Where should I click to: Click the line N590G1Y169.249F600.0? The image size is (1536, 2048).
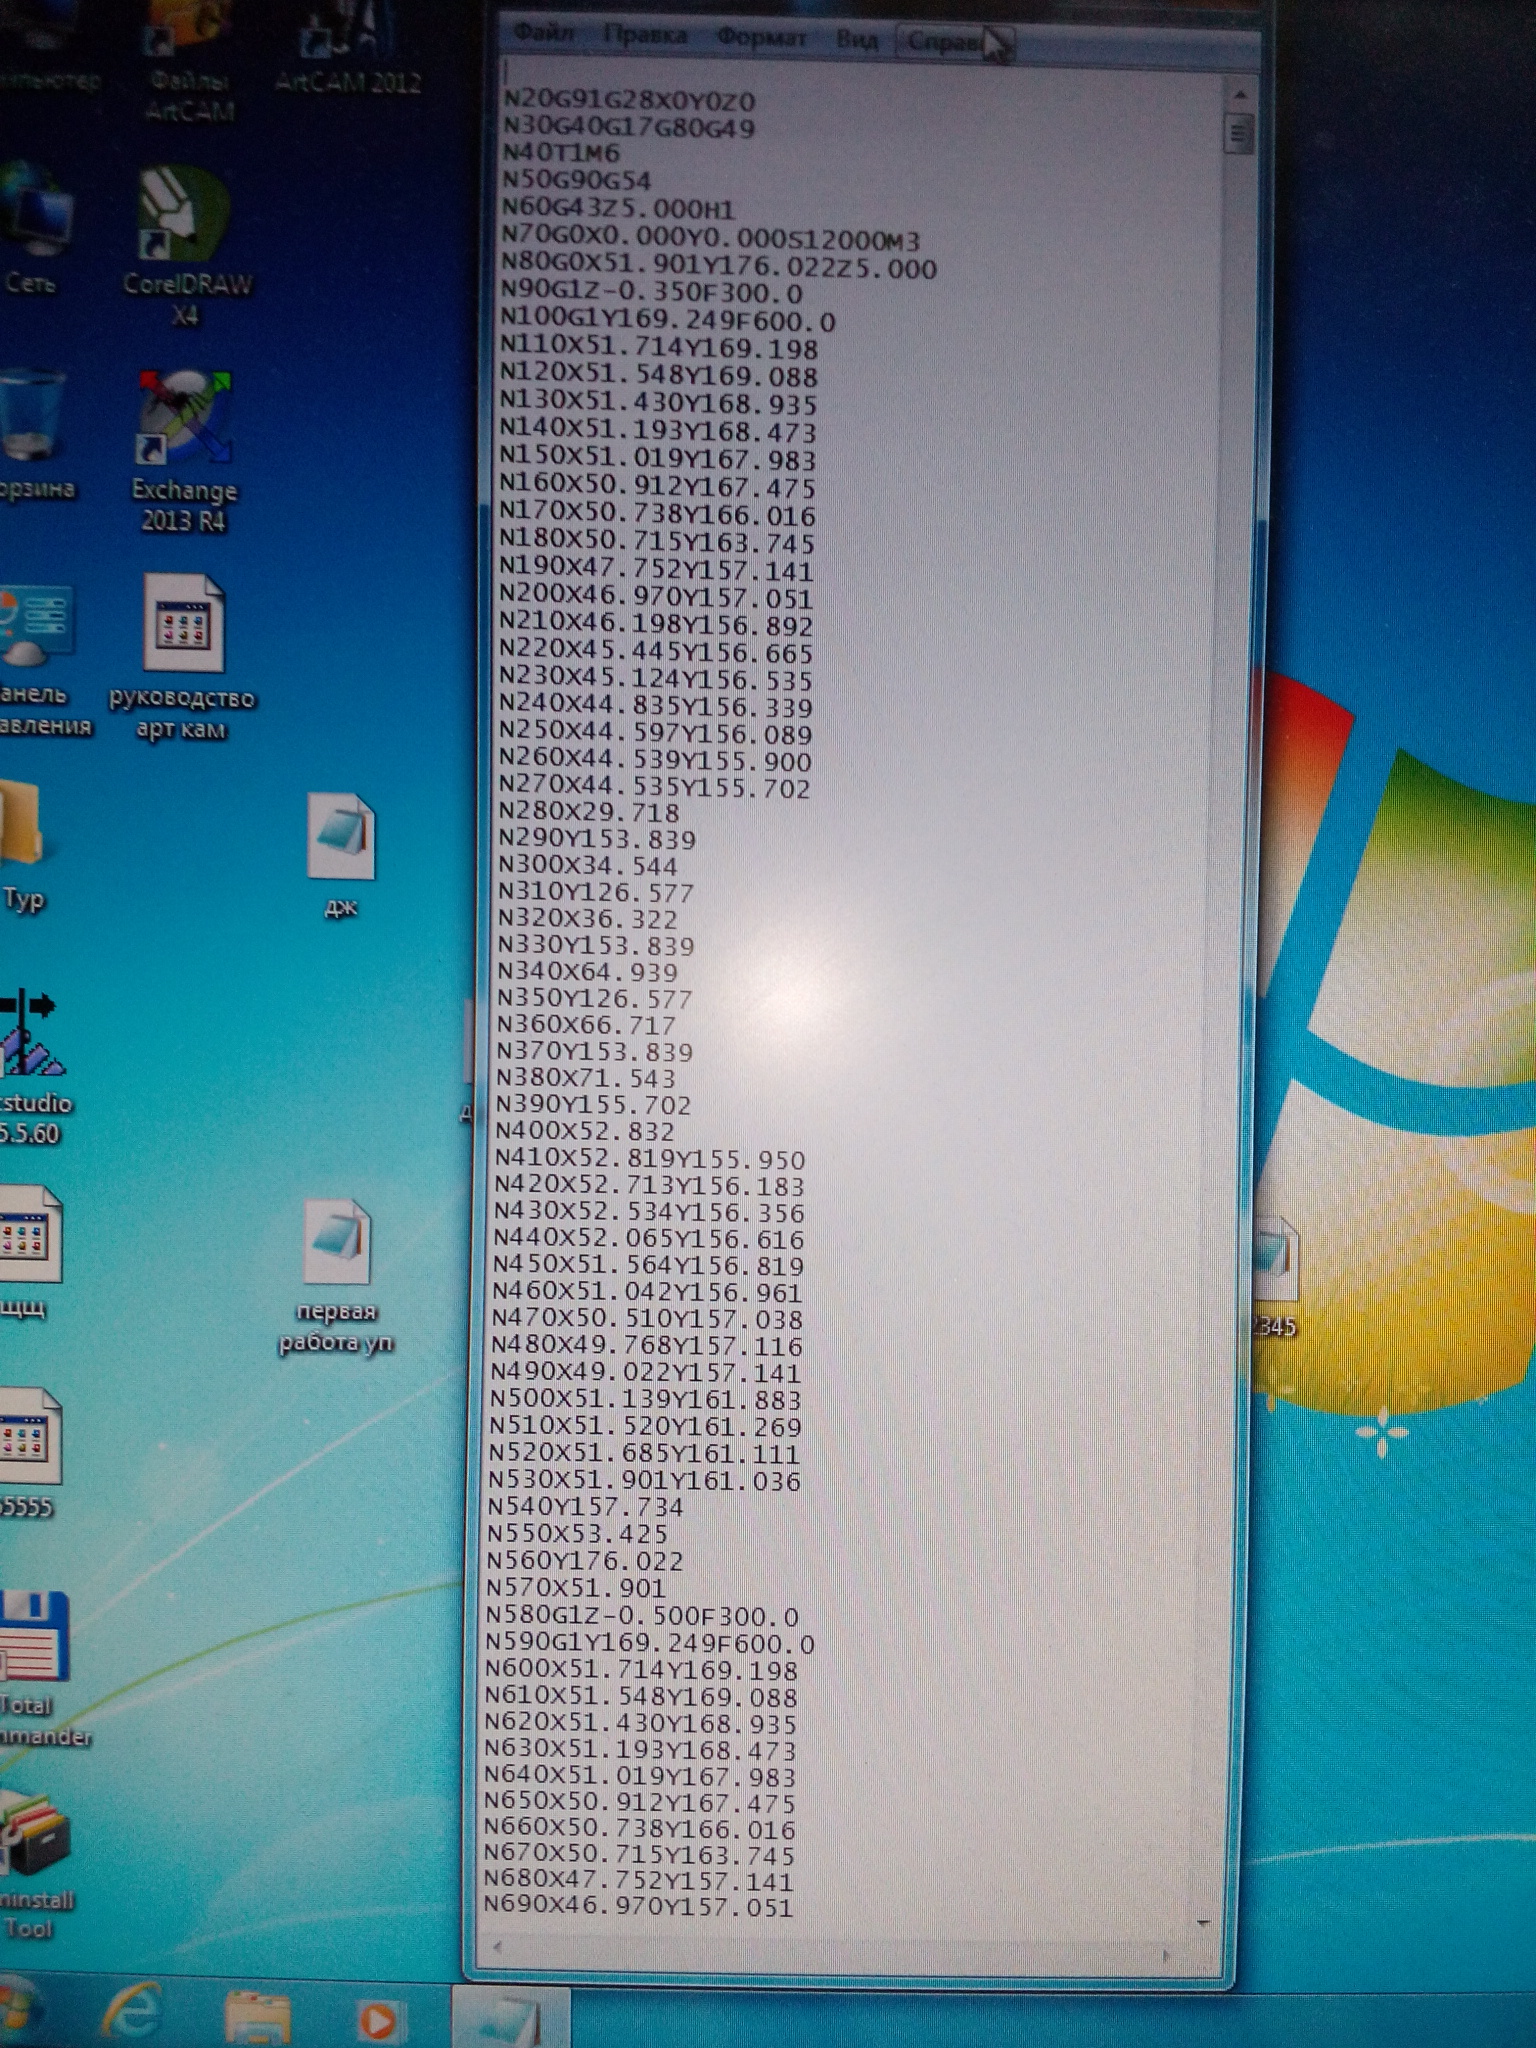tap(650, 1643)
